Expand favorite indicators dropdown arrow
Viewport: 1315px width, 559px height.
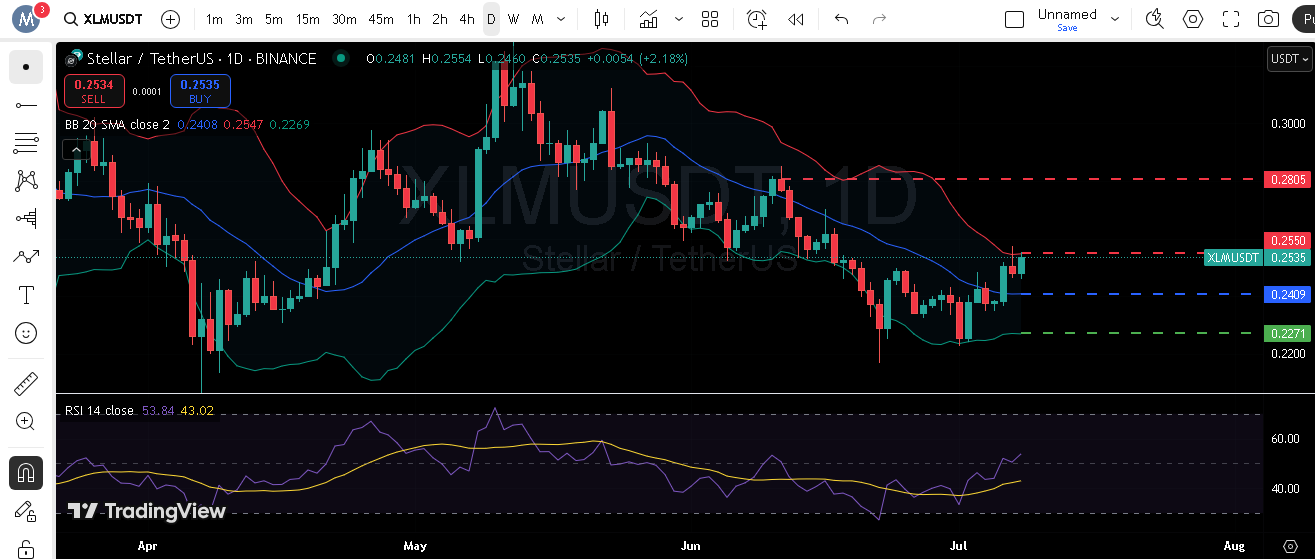[x=680, y=19]
